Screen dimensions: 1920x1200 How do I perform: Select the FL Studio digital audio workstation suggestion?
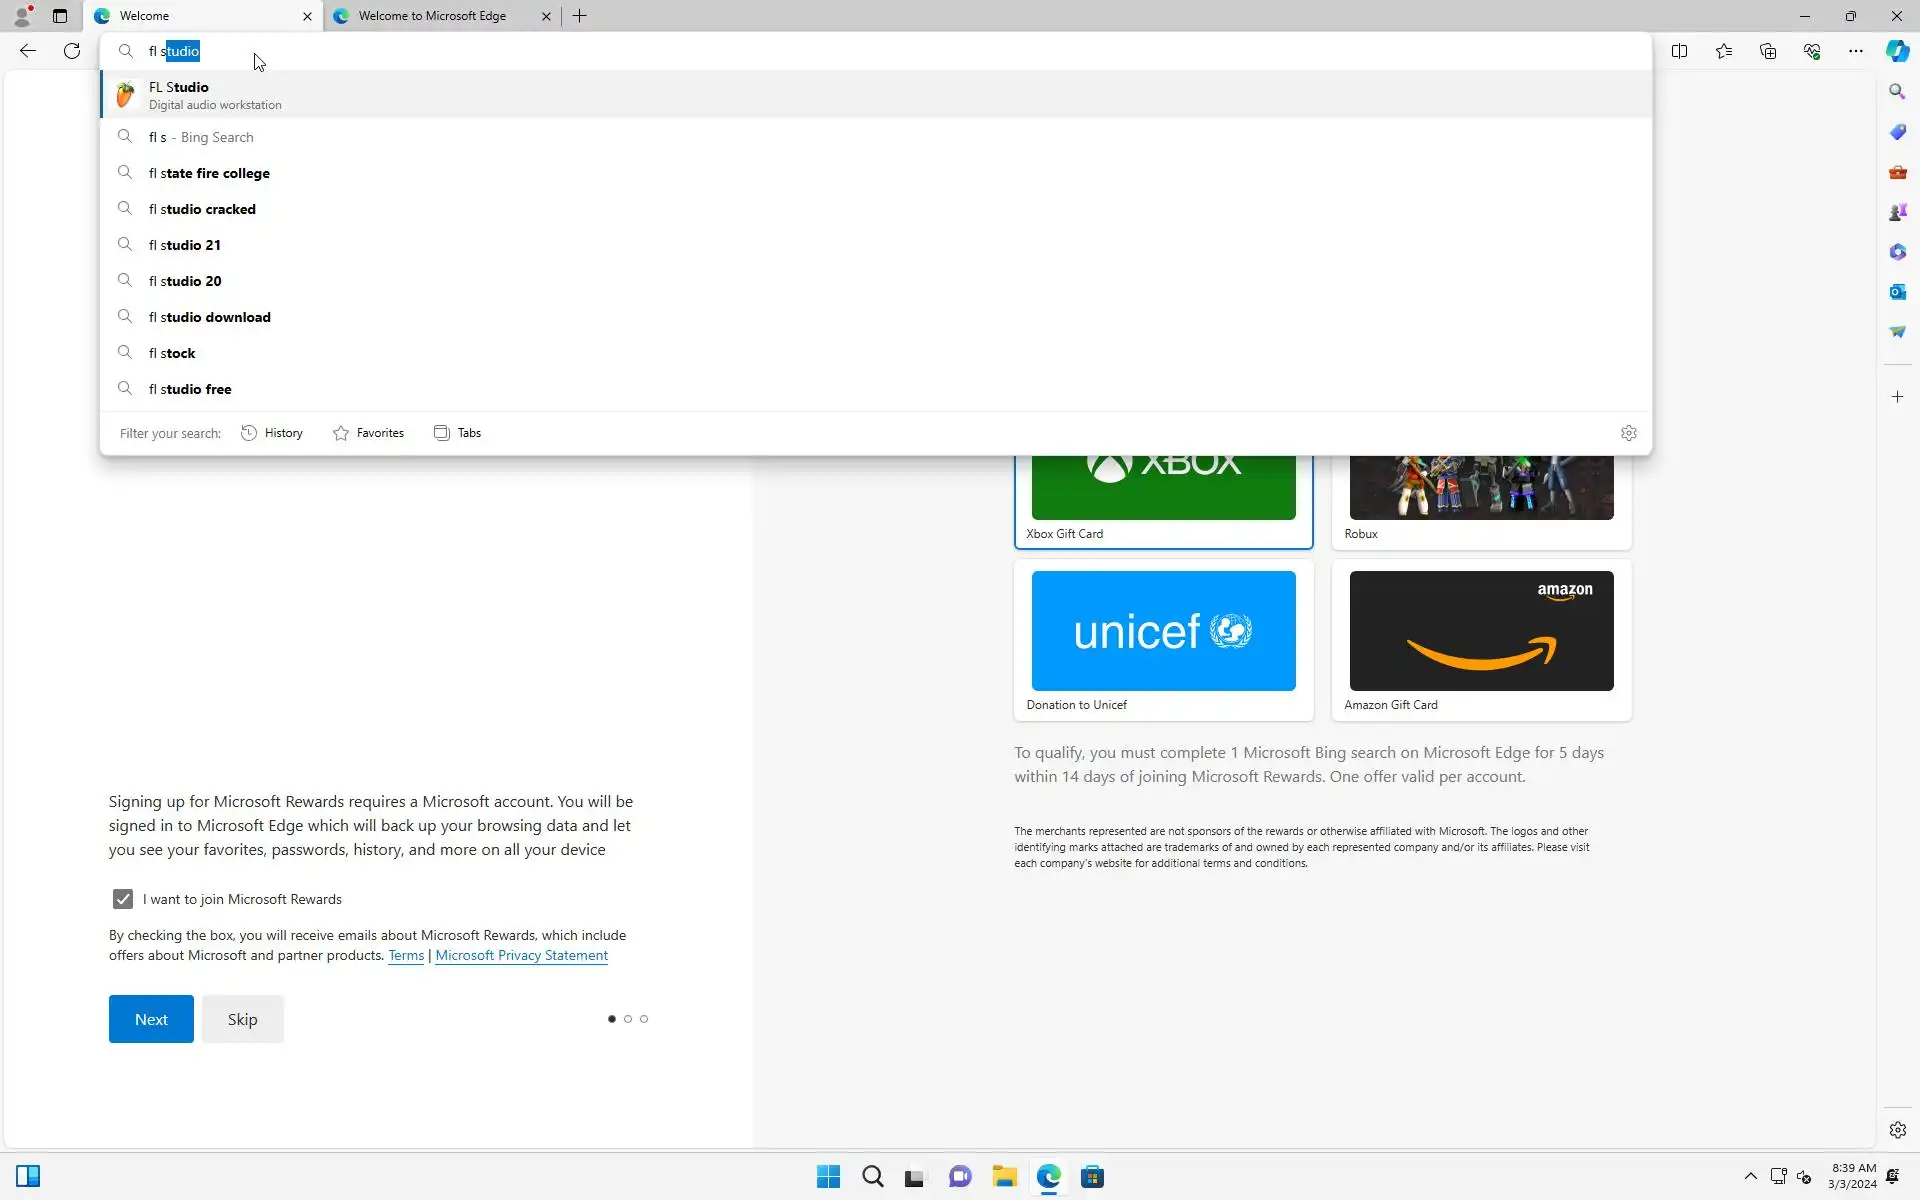(215, 95)
